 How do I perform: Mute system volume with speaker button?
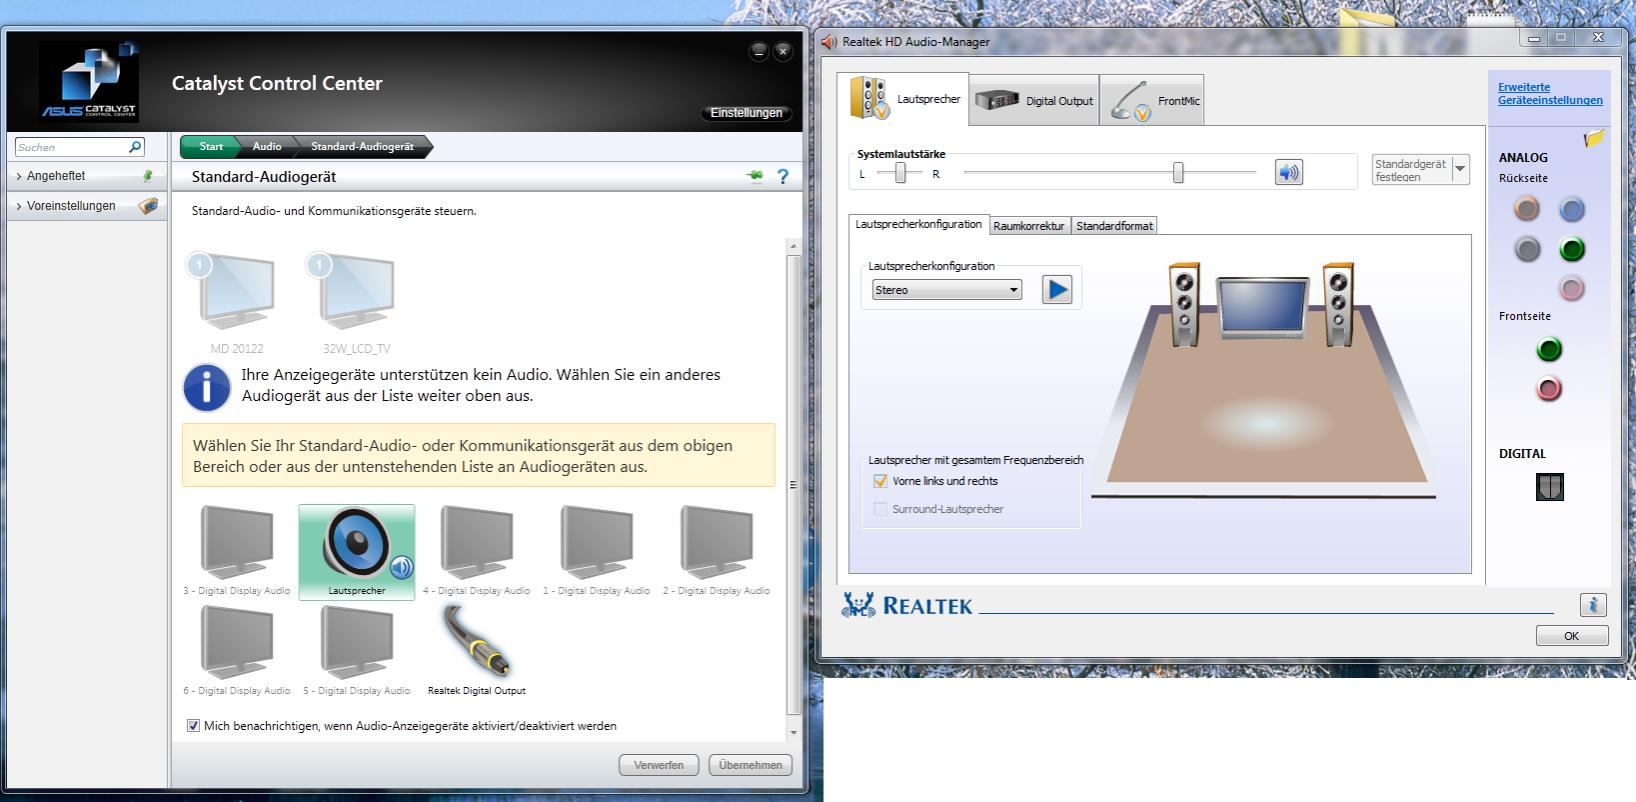tap(1289, 172)
